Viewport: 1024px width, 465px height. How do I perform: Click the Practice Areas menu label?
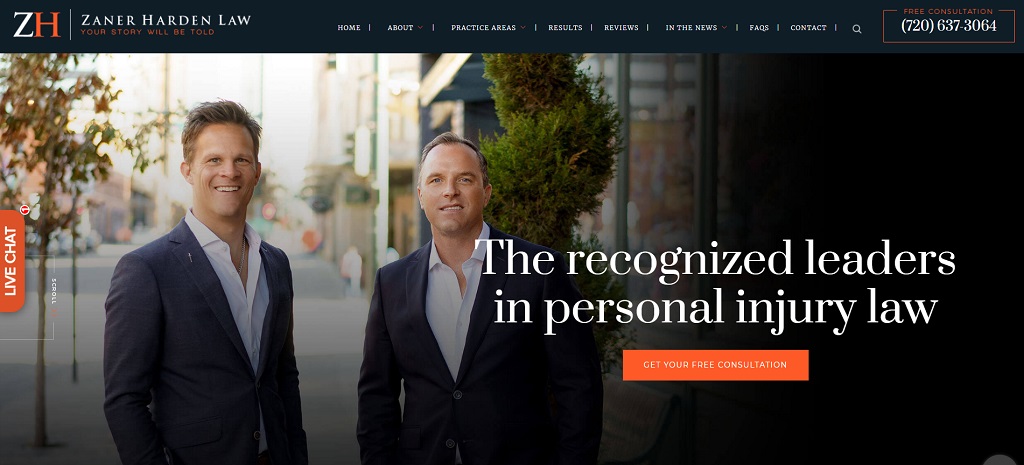[483, 27]
